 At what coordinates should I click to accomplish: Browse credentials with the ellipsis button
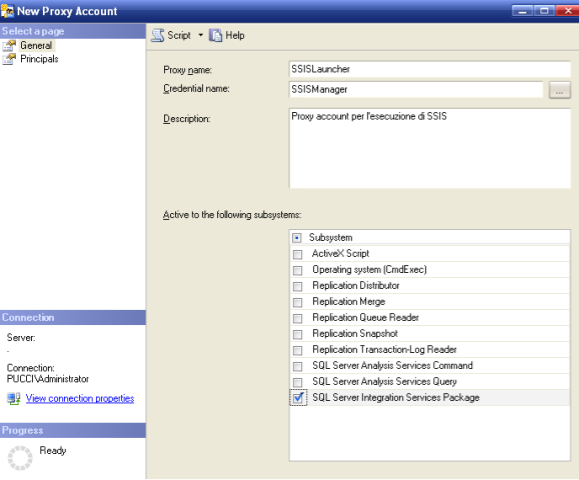click(559, 90)
